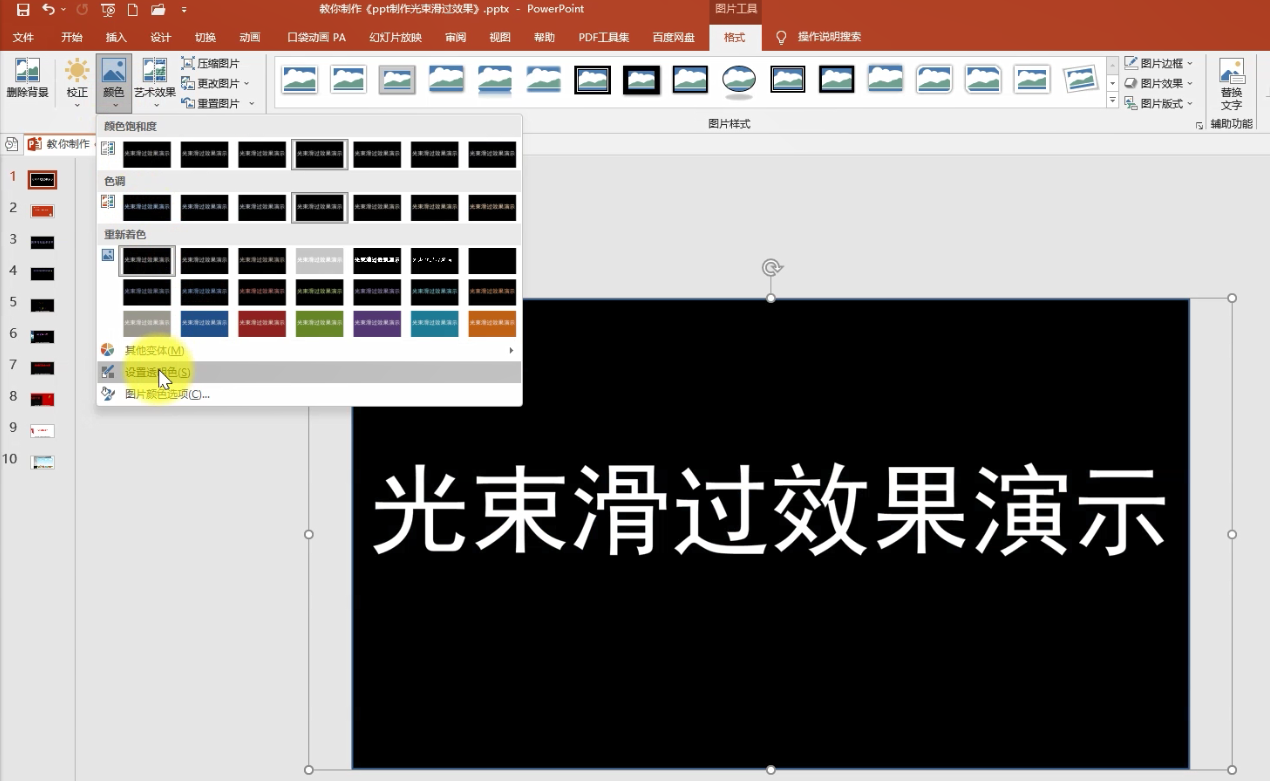Choose the blue recolor swatch in bottom row
This screenshot has height=781, width=1270.
coord(204,323)
